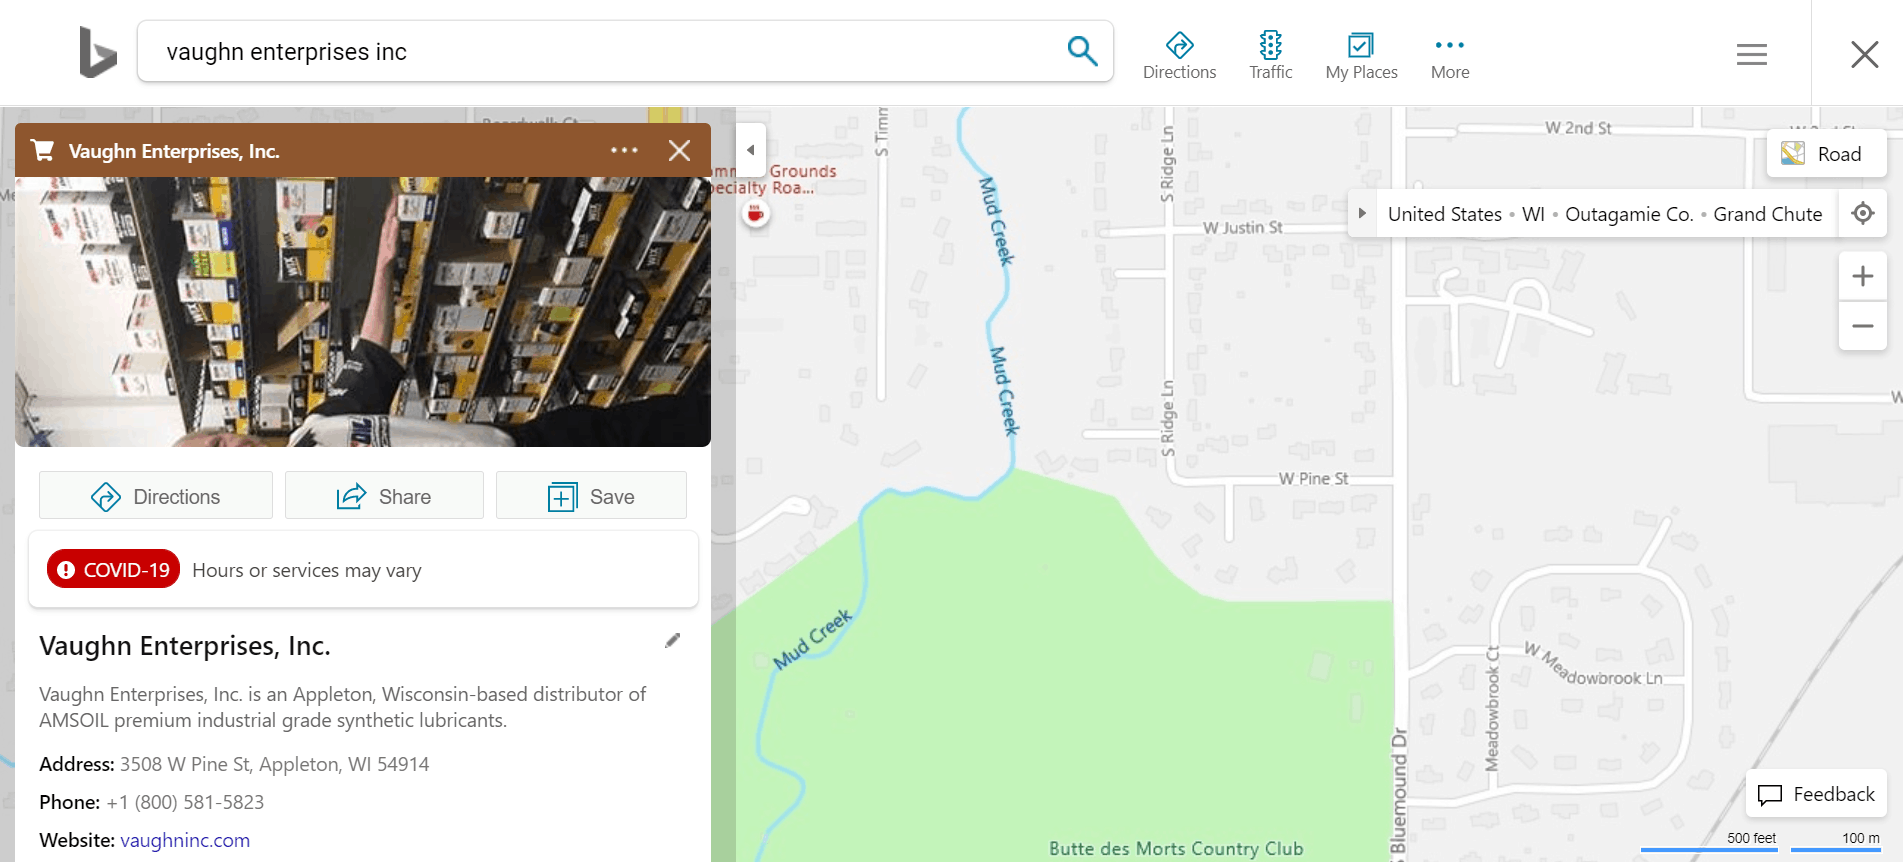Click the search magnifier icon

point(1082,51)
